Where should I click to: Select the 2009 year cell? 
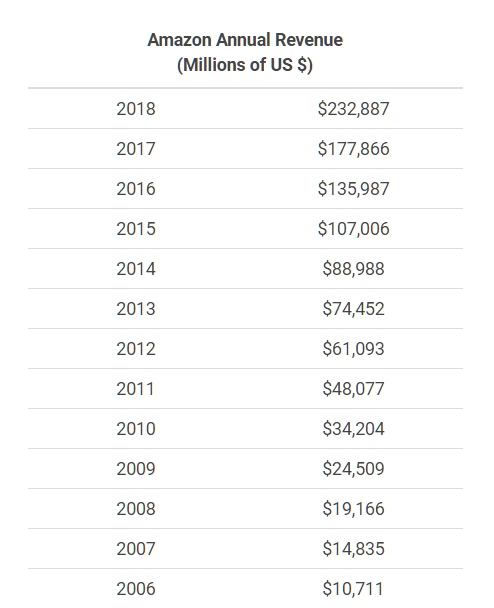tap(136, 468)
